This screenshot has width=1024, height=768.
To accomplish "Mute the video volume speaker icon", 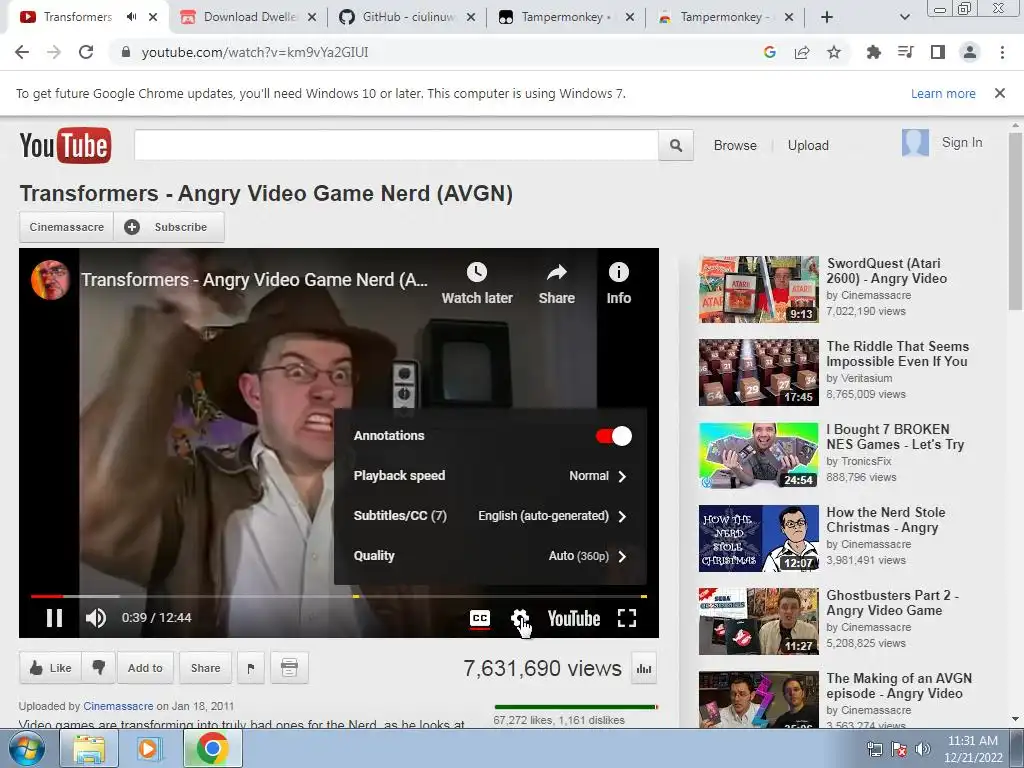I will pos(95,618).
